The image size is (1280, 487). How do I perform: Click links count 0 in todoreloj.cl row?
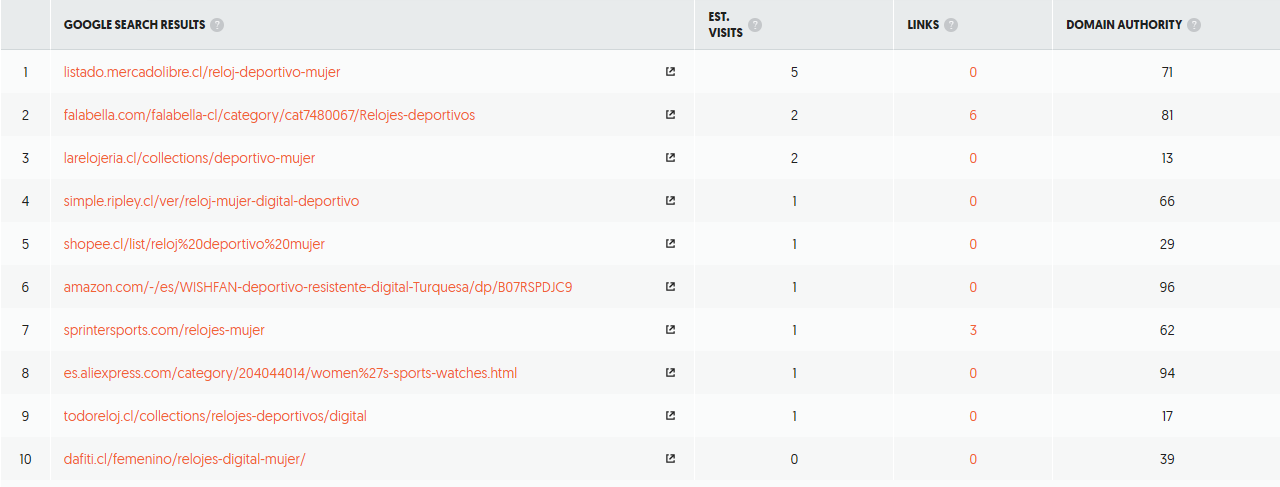click(973, 416)
